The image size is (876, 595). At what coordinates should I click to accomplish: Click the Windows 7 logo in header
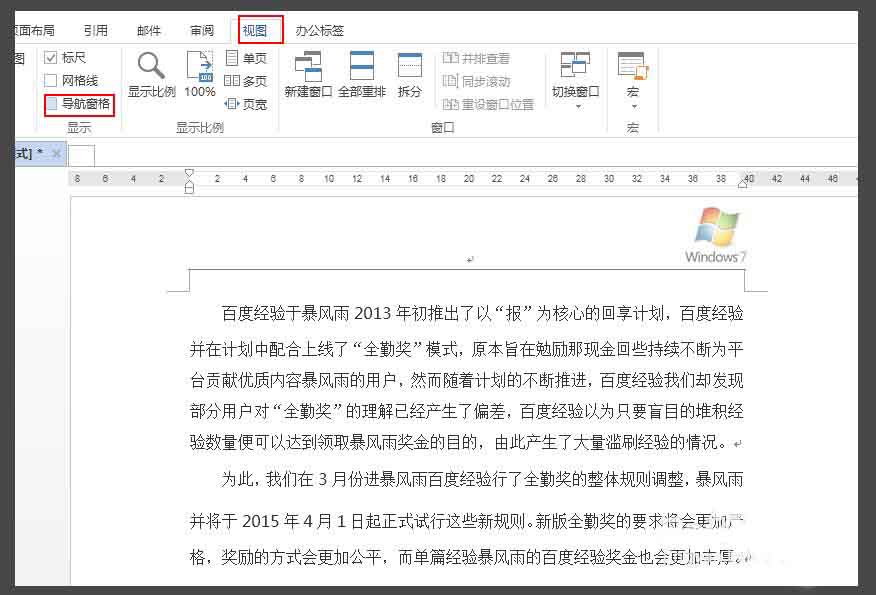[716, 235]
